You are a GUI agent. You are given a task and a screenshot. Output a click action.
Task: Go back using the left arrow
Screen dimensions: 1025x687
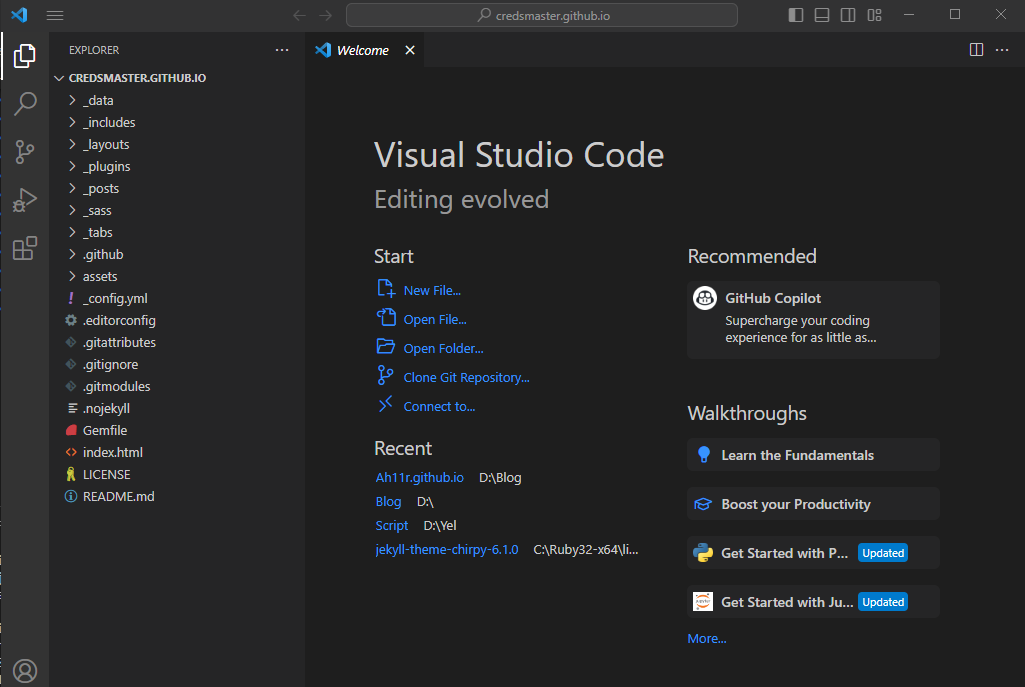299,15
